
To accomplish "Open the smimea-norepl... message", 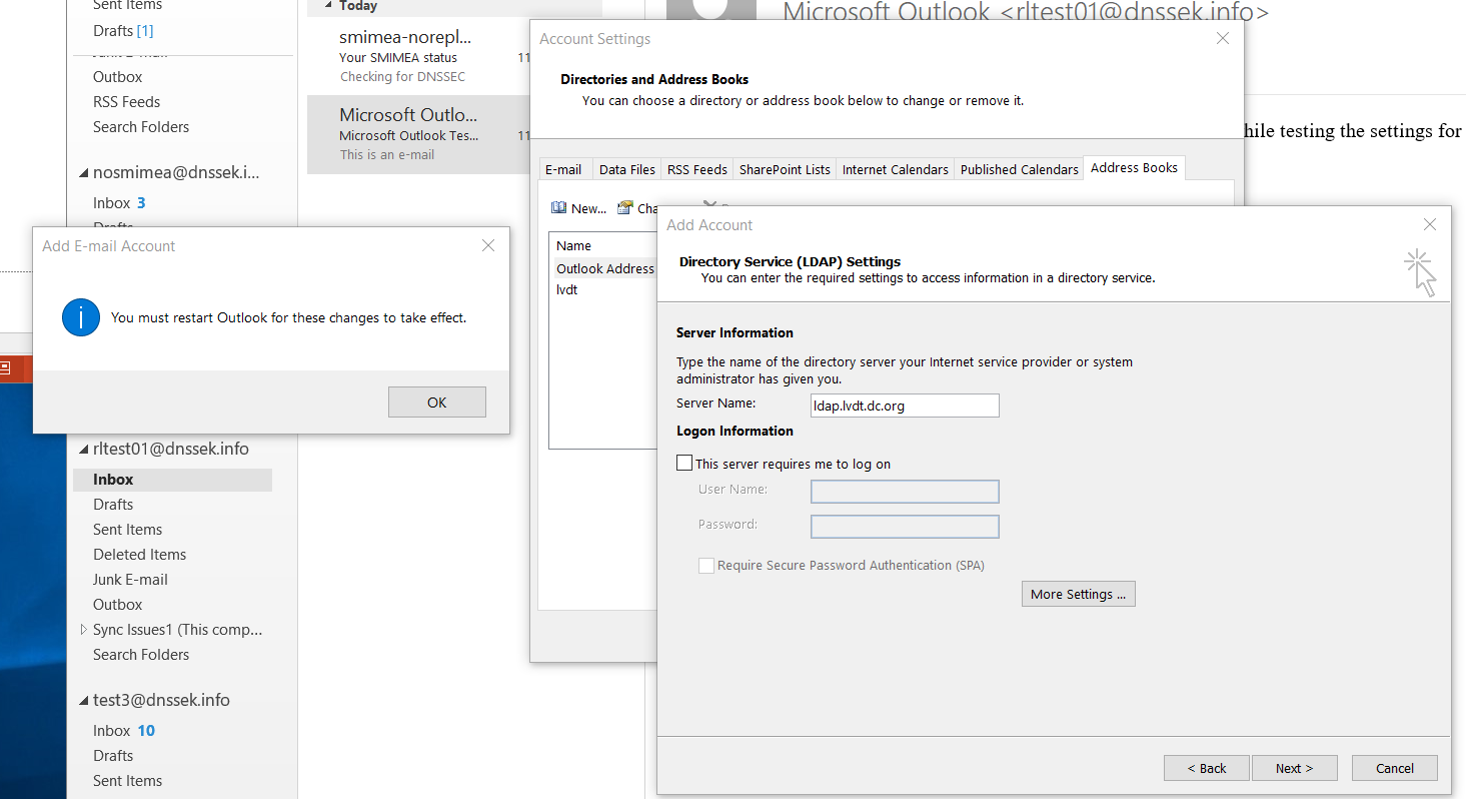I will click(x=419, y=55).
